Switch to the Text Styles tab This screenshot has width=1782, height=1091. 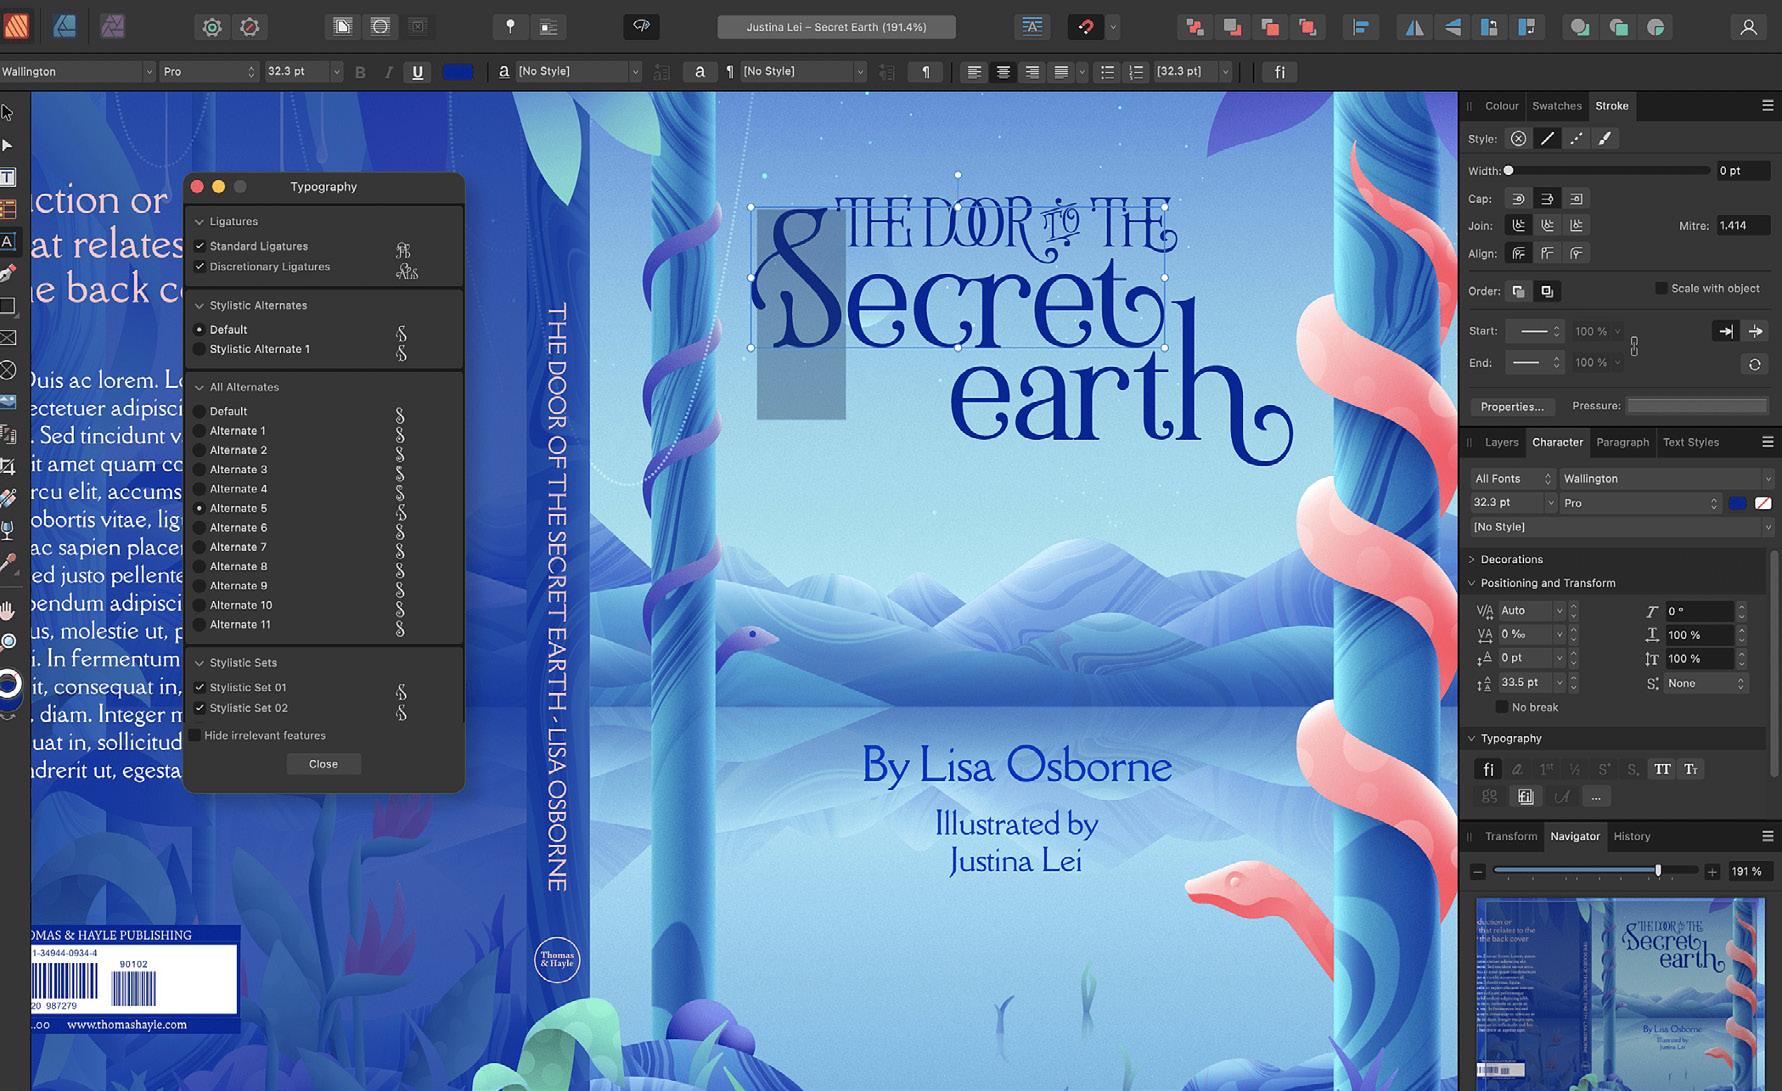1690,442
